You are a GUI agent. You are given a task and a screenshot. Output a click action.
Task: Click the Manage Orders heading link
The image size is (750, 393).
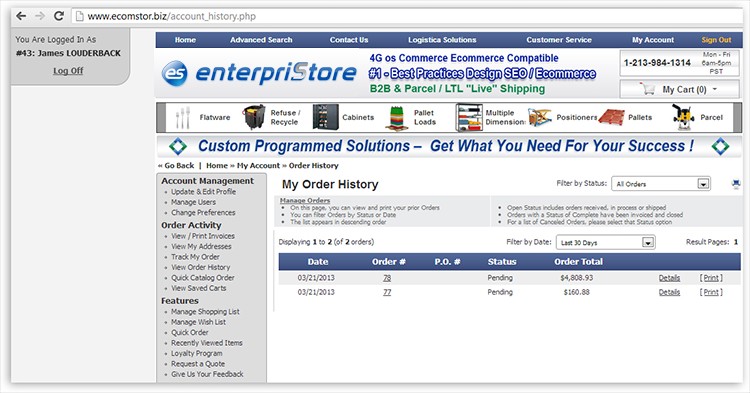coord(305,201)
